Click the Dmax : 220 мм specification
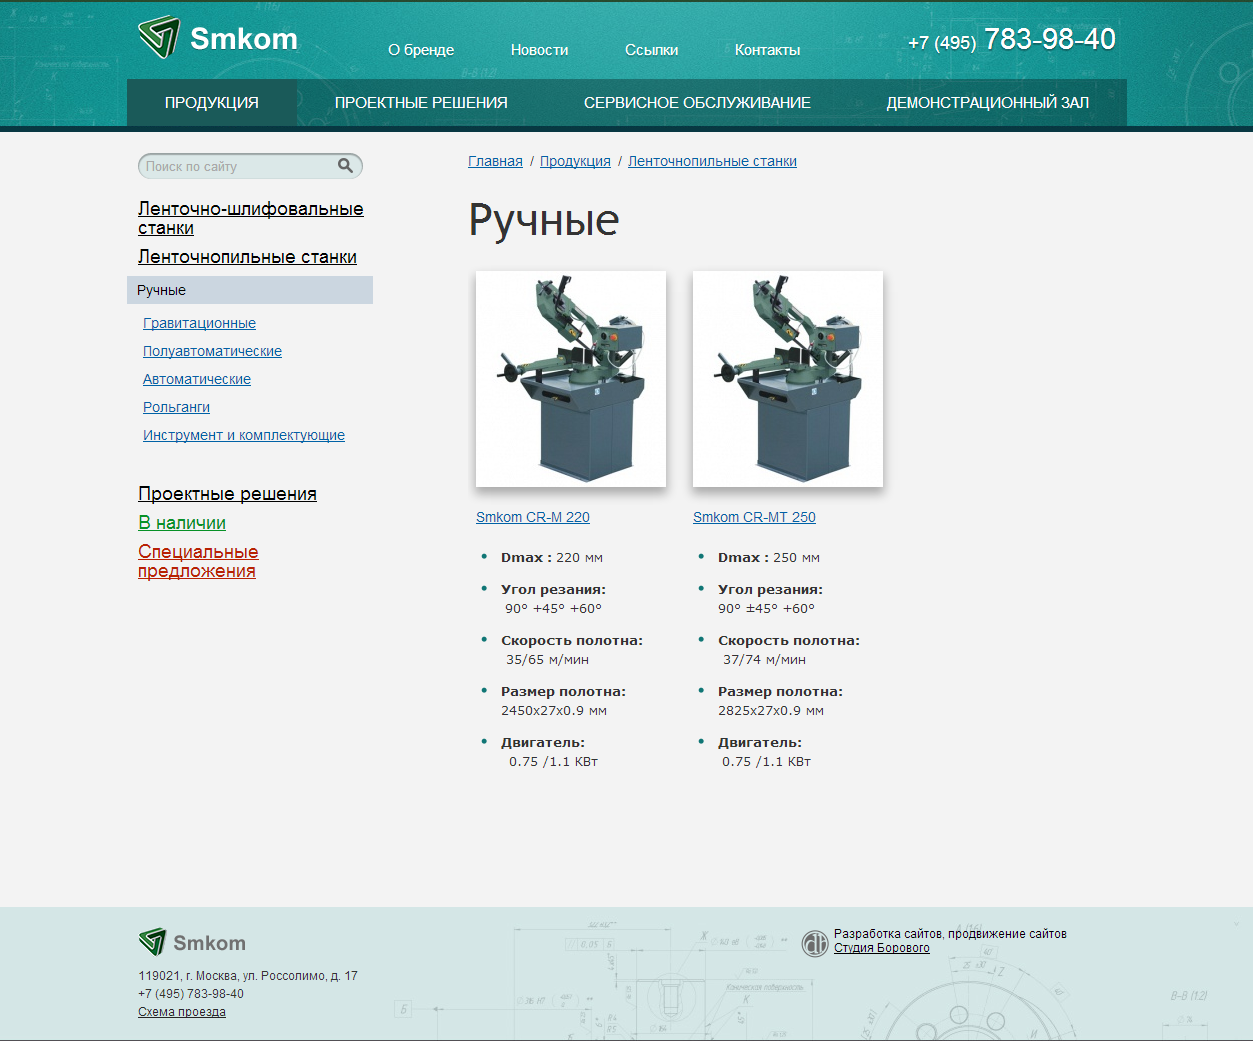1253x1041 pixels. pyautogui.click(x=552, y=558)
